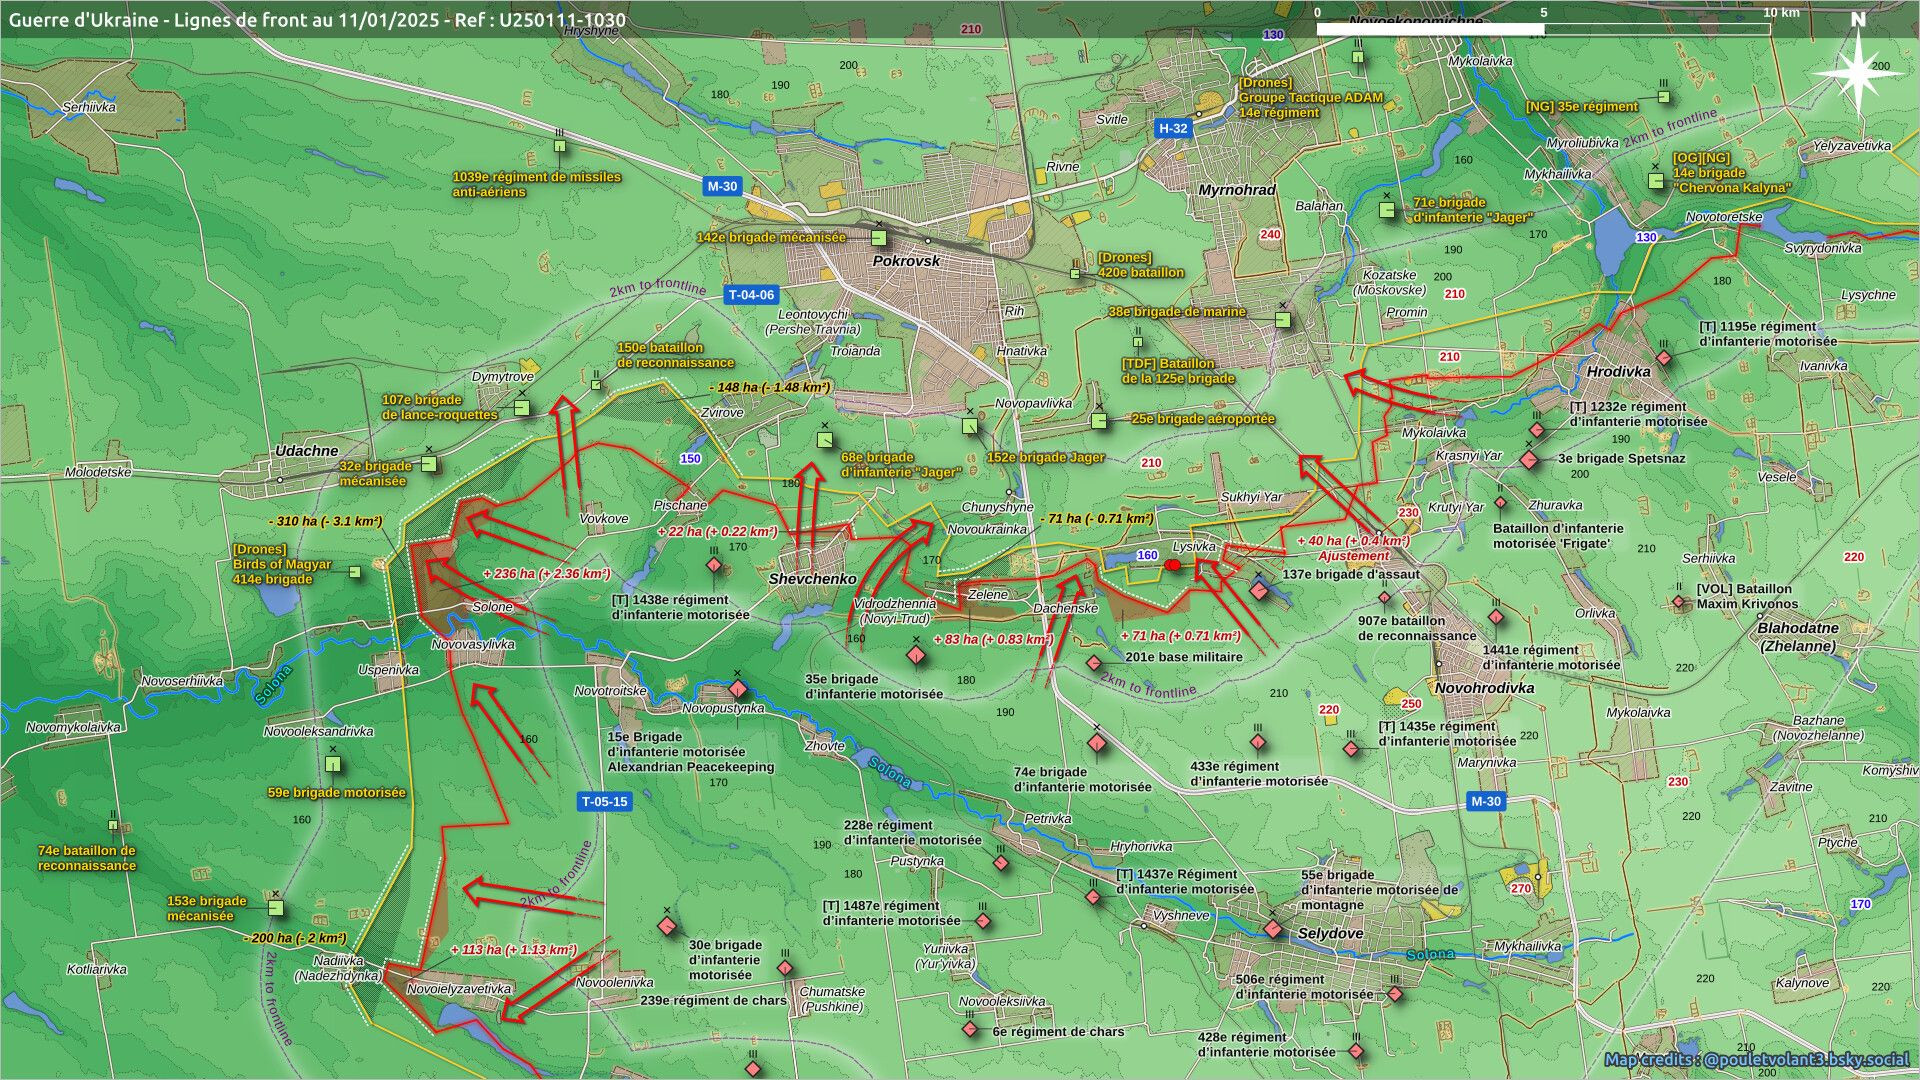1920x1080 pixels.
Task: Click the 38e brigade de marine unit square
Action: (x=1283, y=320)
